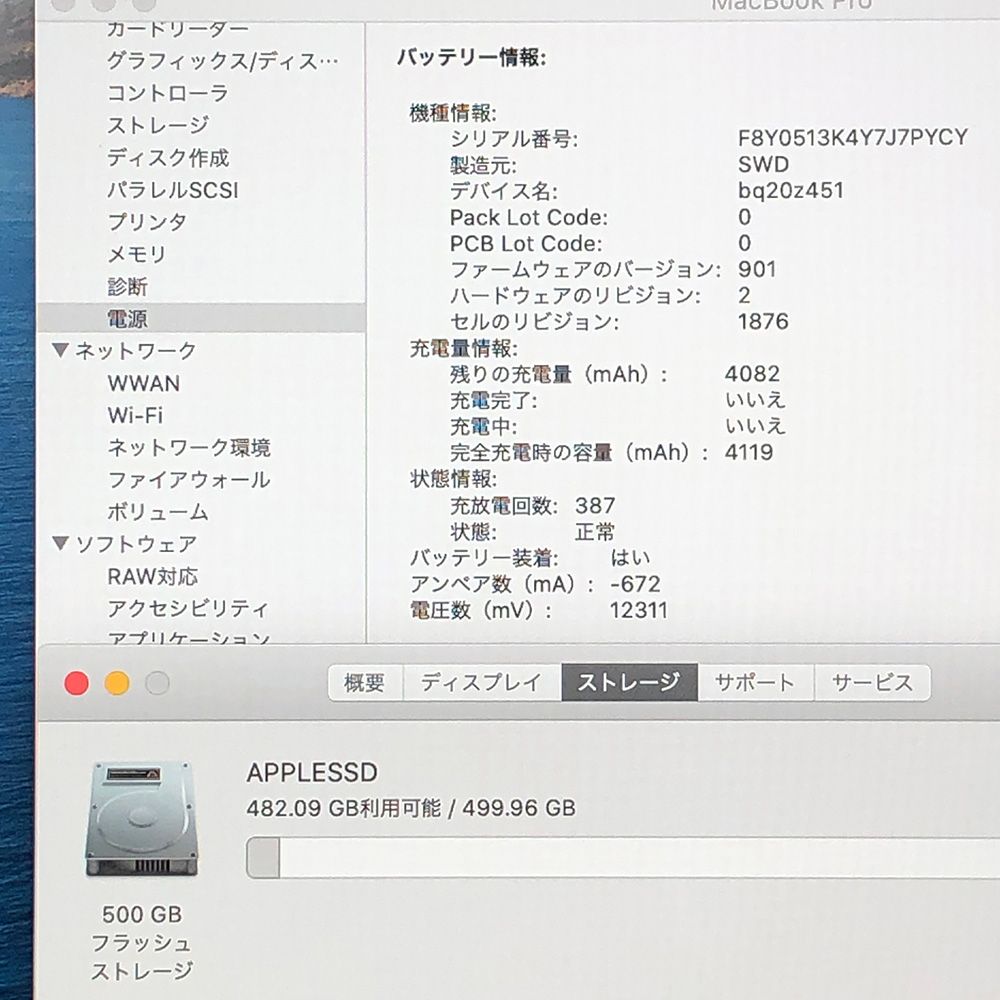Viewport: 1000px width, 1000px height.
Task: Open the メモリ sidebar entry
Action: [x=137, y=254]
